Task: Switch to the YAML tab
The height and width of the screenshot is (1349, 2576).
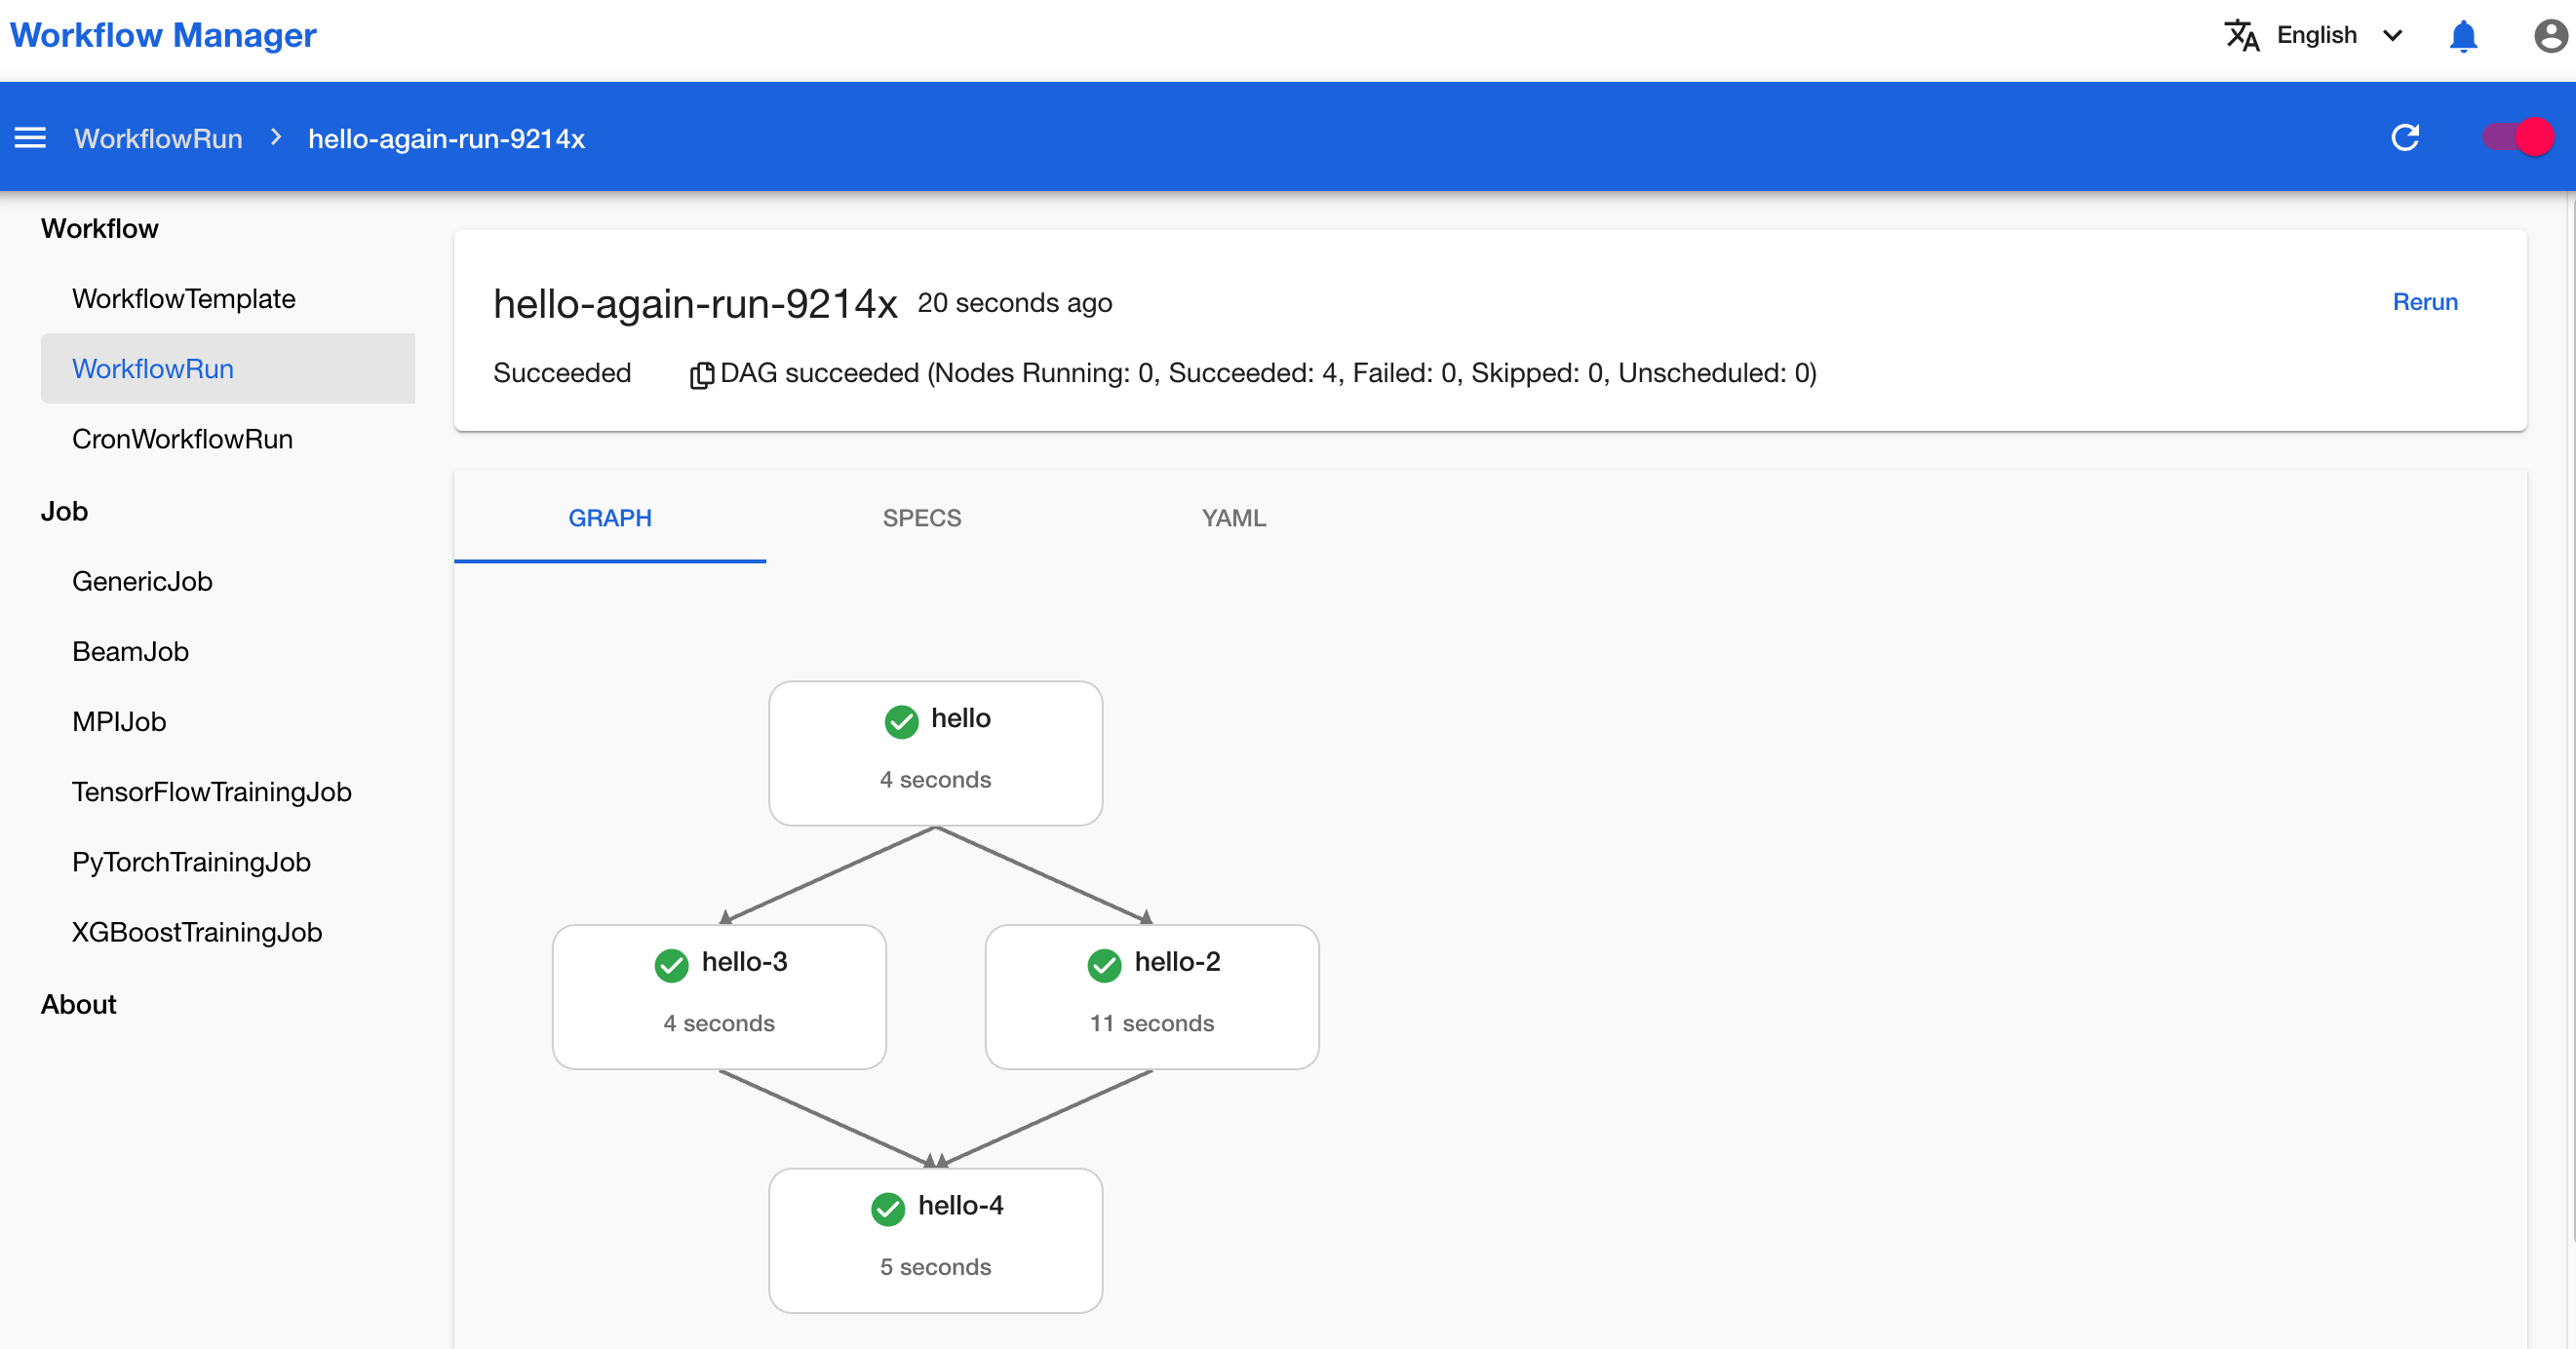Action: coord(1233,518)
